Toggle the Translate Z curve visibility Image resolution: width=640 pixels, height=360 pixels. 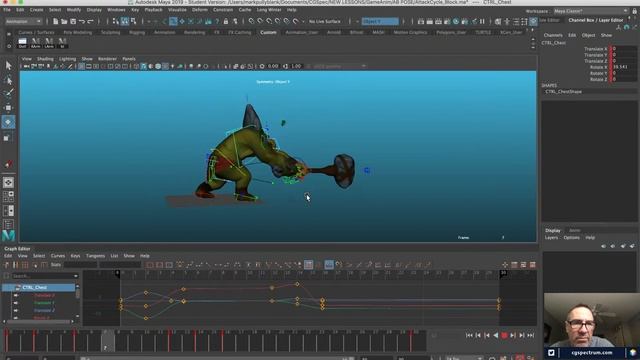coord(16,310)
